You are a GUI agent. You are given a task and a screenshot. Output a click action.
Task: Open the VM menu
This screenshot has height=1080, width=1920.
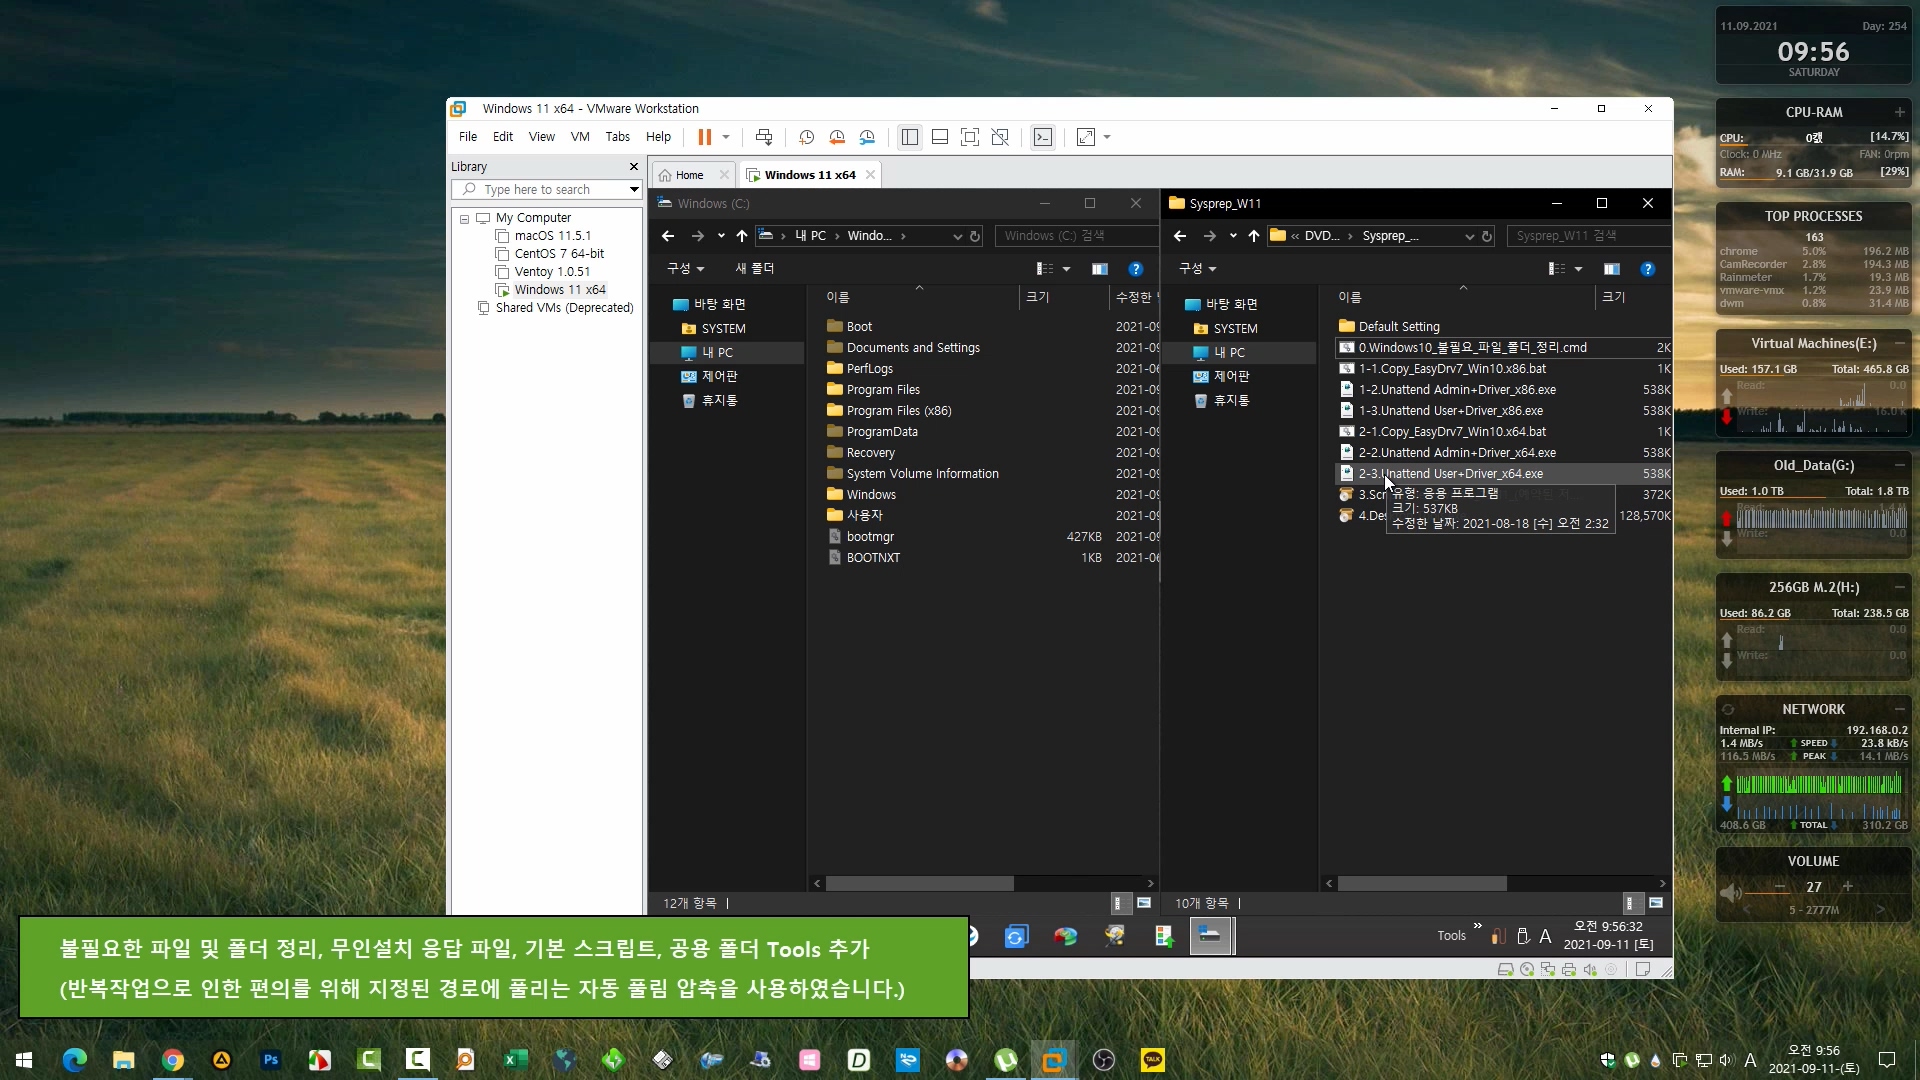(579, 137)
